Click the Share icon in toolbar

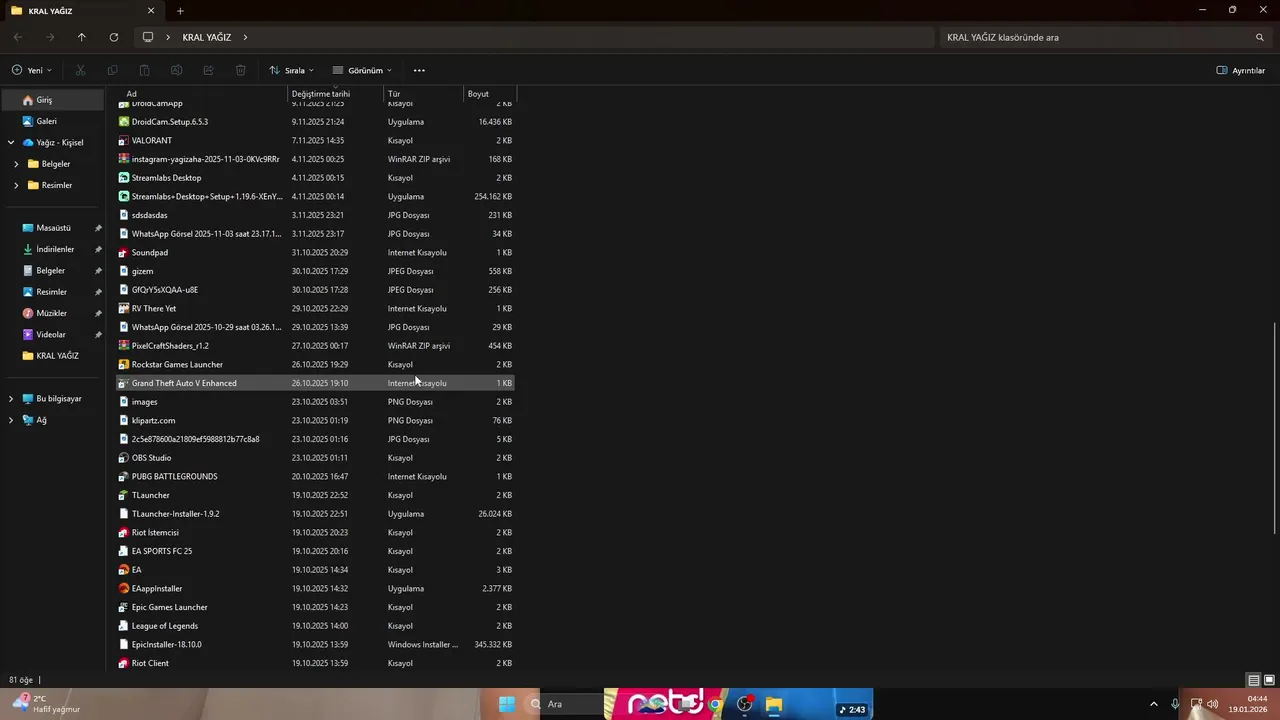[208, 70]
